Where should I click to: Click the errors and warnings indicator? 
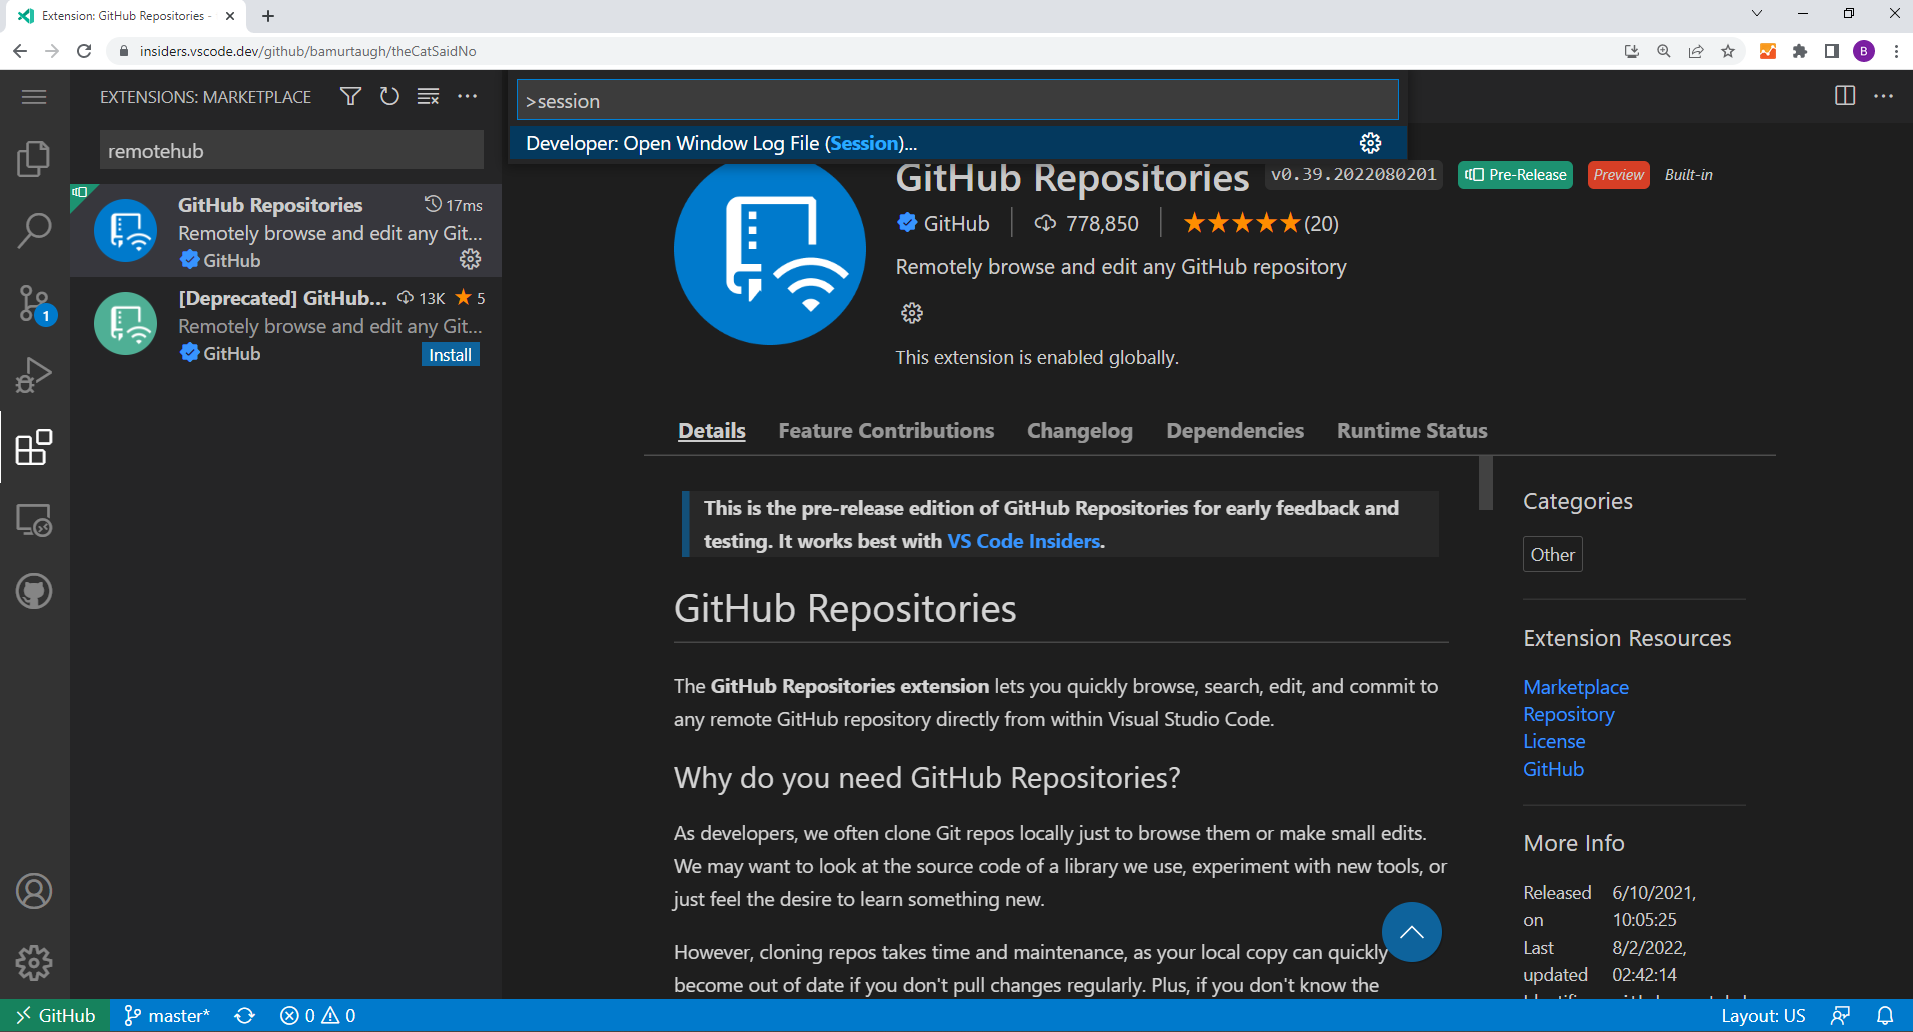tap(315, 1015)
